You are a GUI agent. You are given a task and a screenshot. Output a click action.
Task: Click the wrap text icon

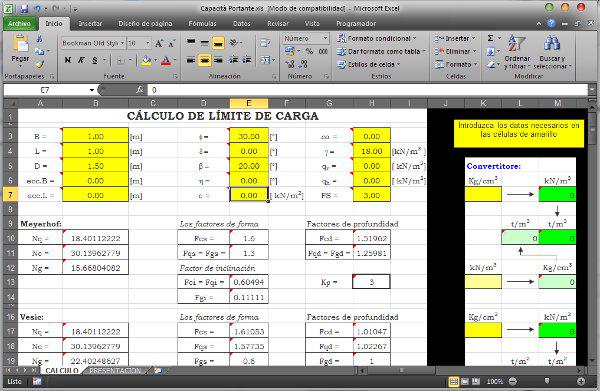point(264,43)
